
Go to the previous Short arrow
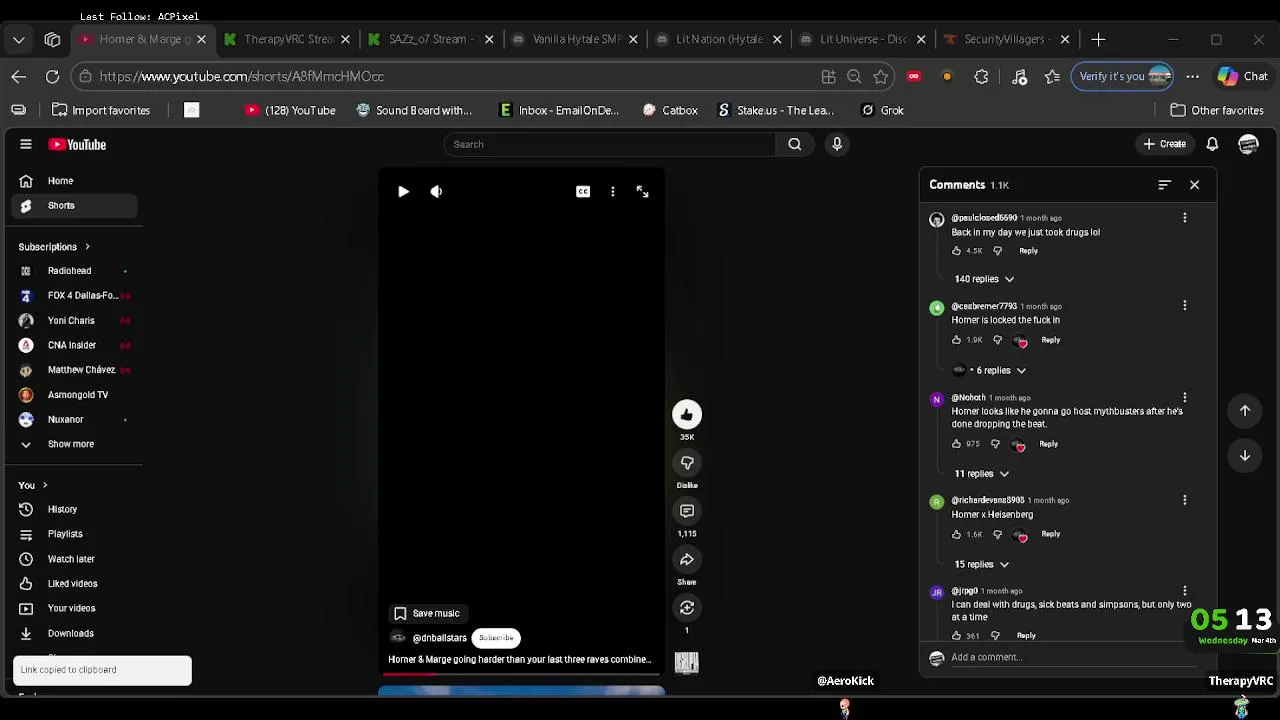[1245, 410]
